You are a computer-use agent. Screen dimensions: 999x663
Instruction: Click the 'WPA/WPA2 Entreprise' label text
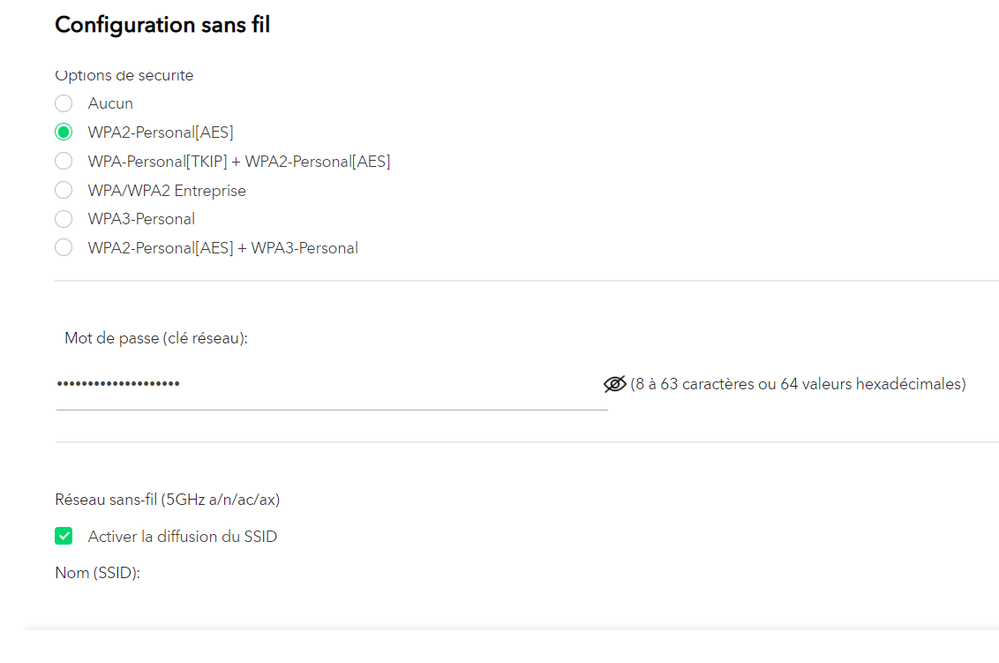coord(166,190)
